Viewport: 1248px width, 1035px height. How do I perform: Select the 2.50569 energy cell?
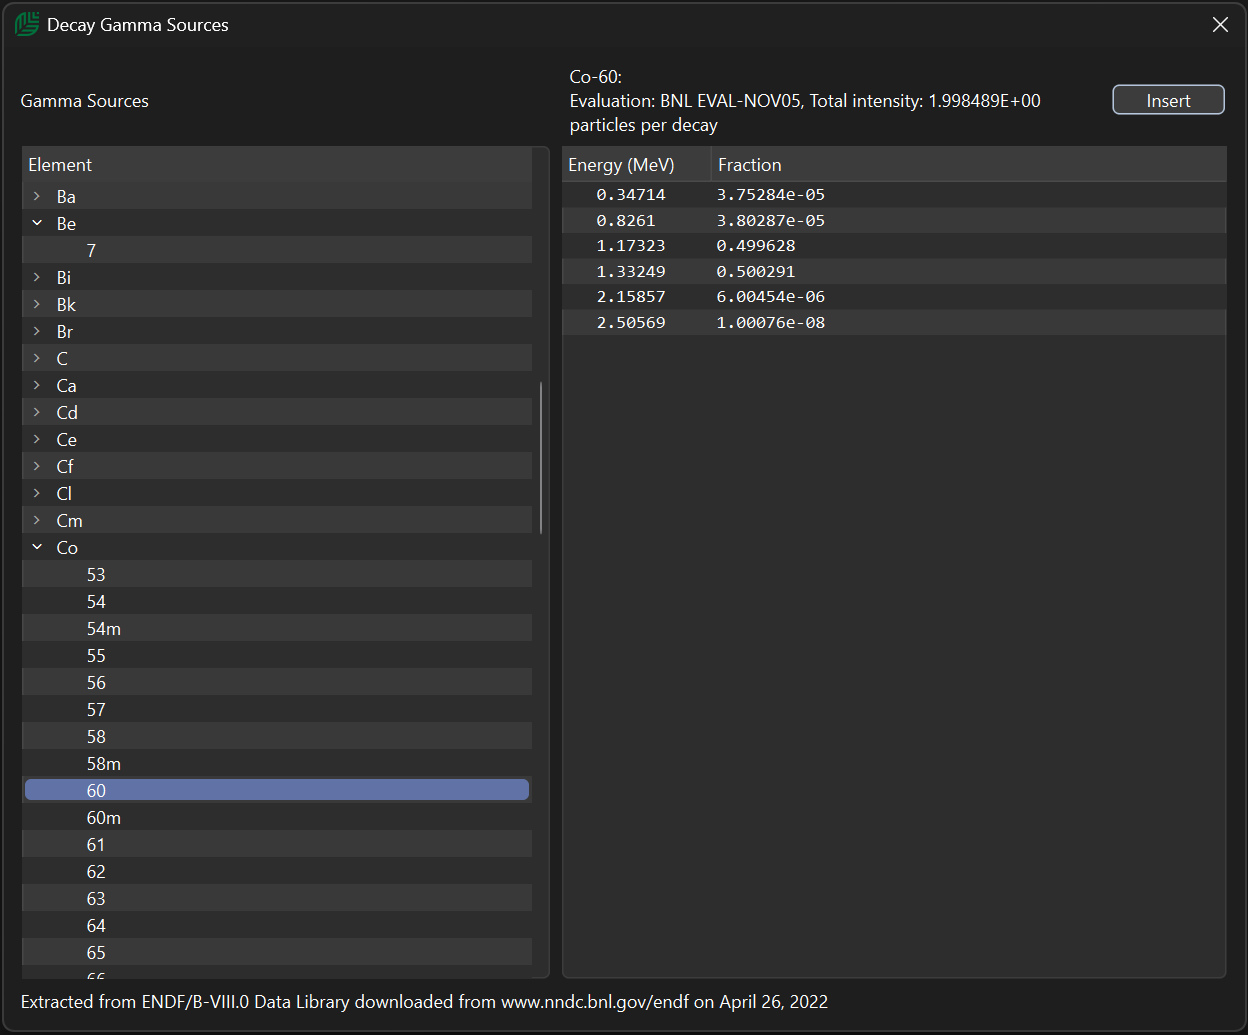pyautogui.click(x=631, y=322)
